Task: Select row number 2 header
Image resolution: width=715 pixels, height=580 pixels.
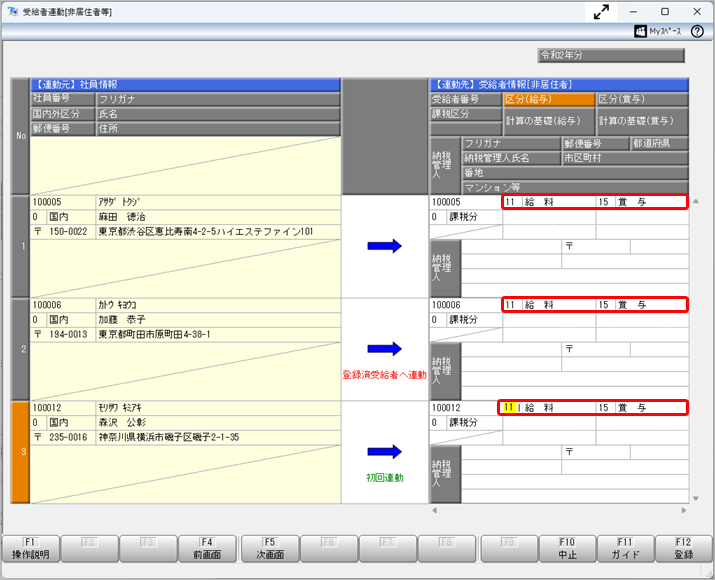Action: pyautogui.click(x=21, y=350)
